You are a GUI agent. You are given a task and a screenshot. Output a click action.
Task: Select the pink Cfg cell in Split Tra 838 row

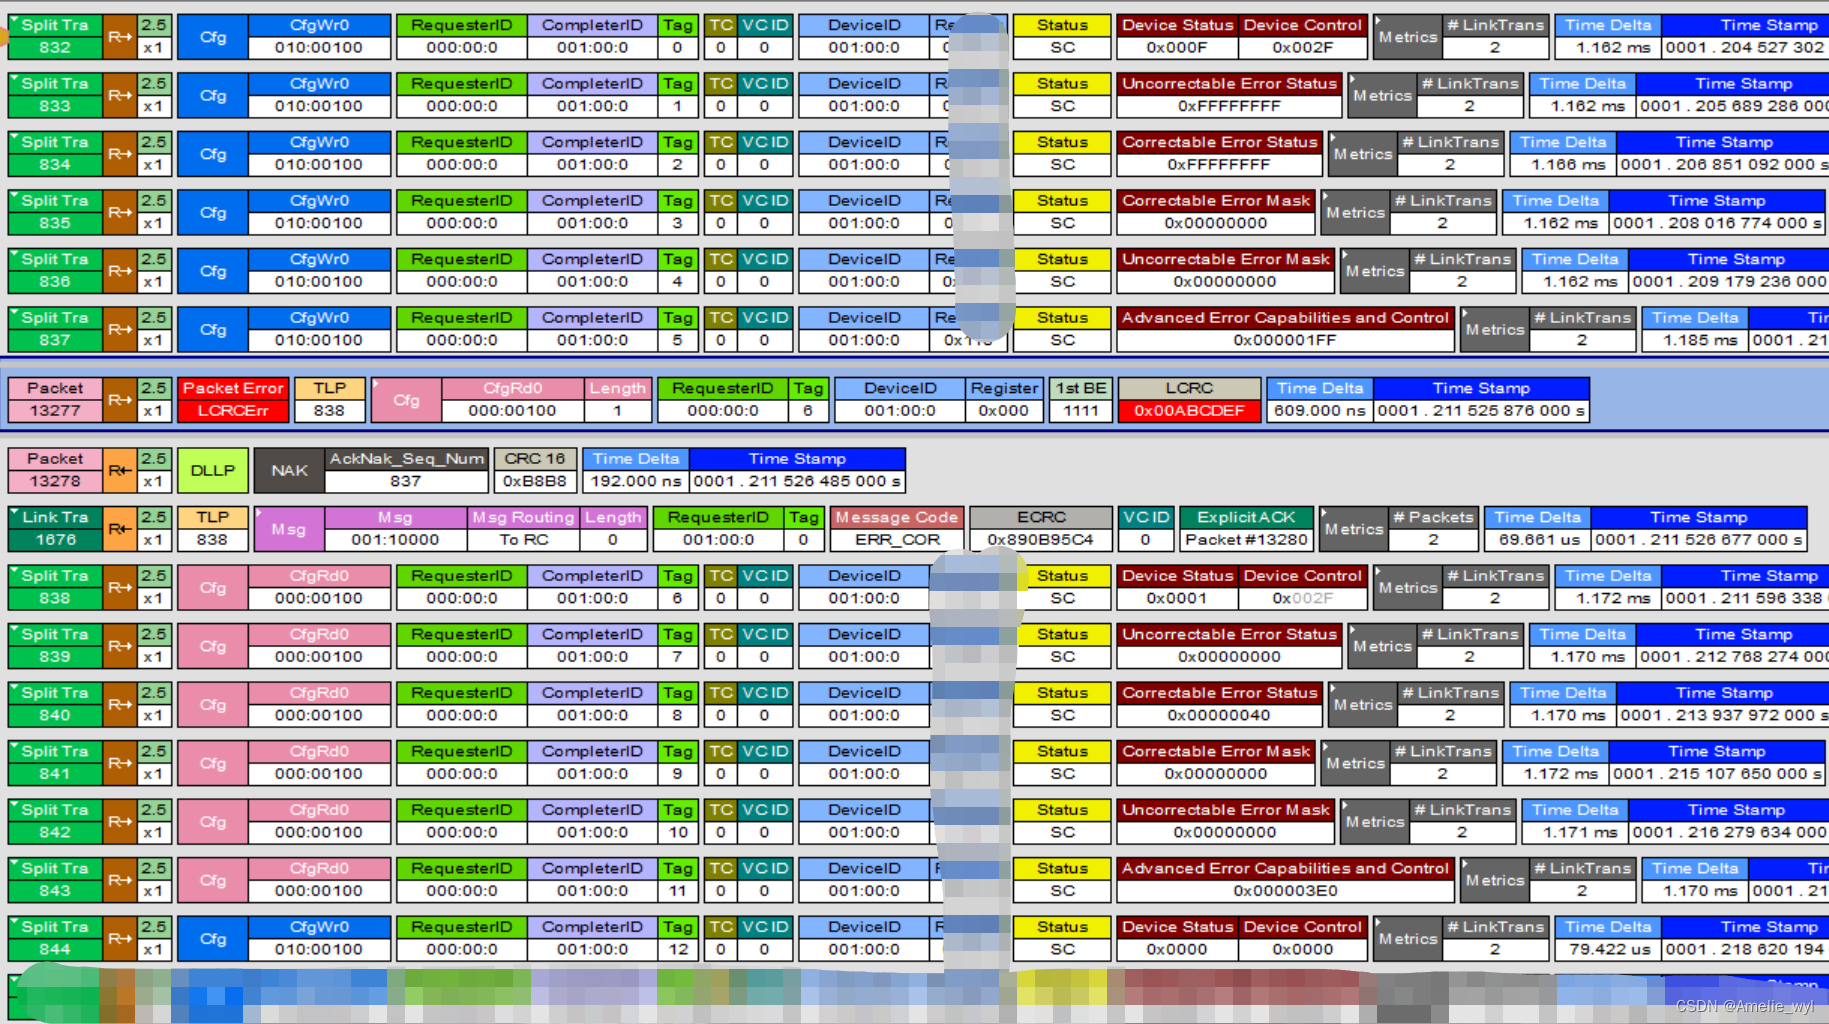tap(213, 587)
